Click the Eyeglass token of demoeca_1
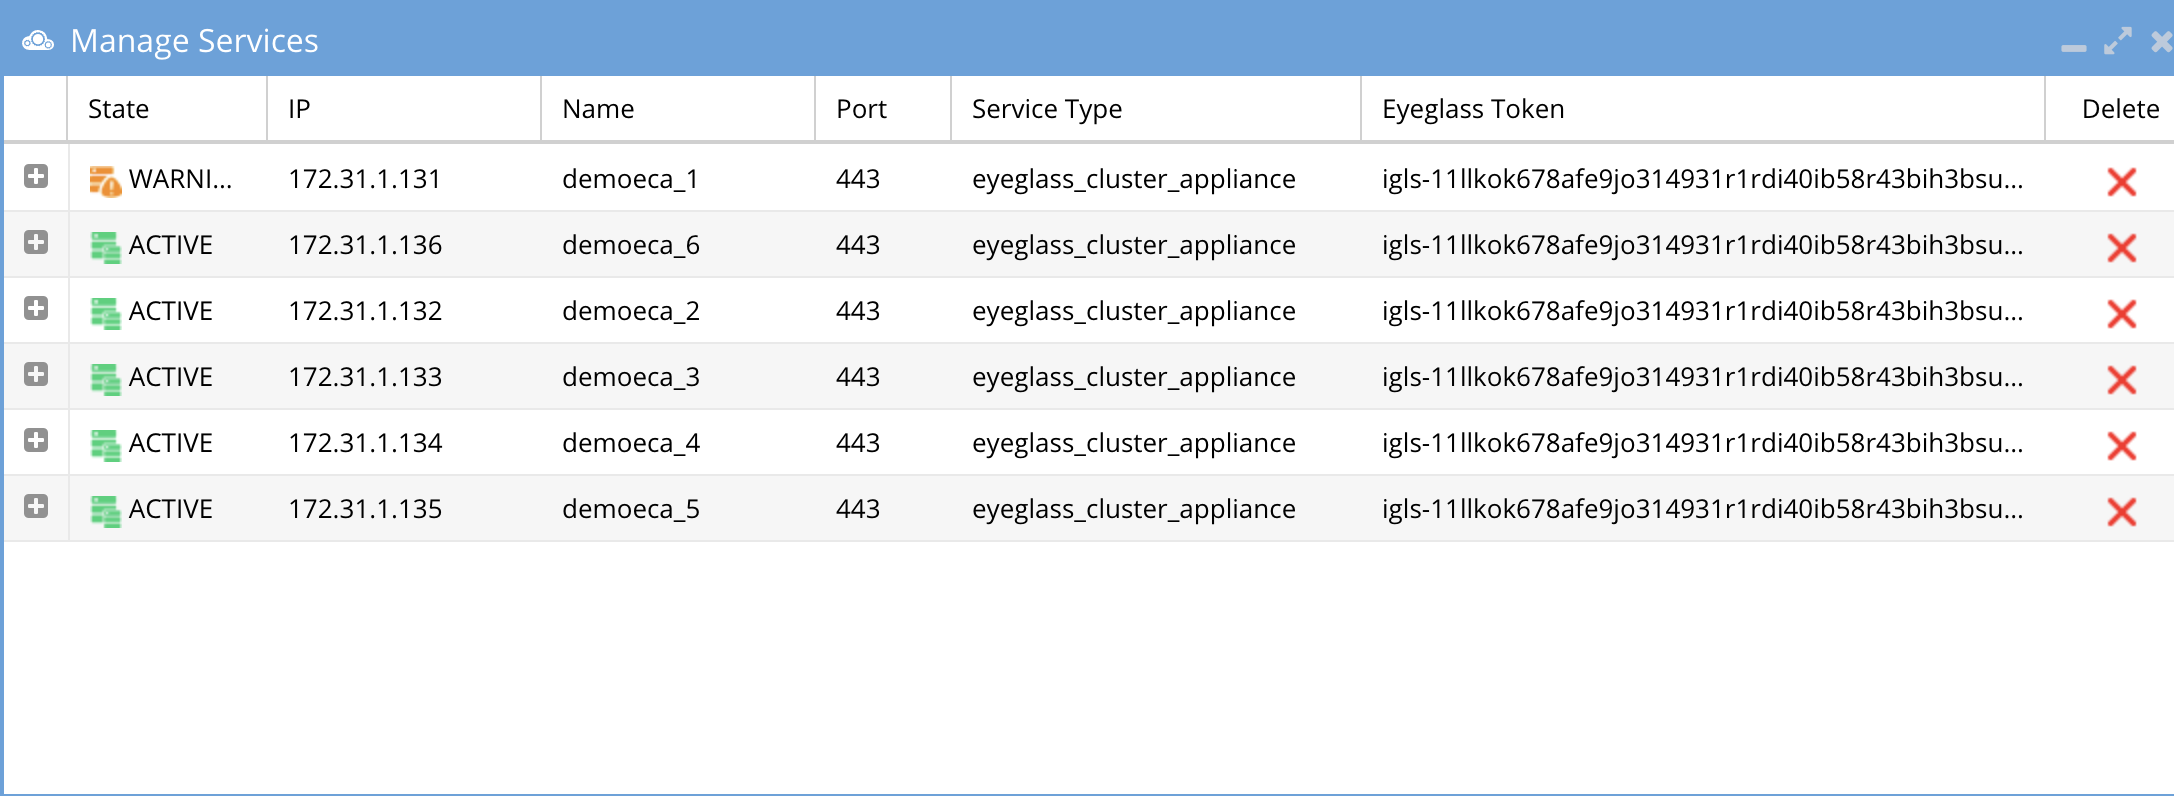Screen dimensions: 2174x796 1702,179
